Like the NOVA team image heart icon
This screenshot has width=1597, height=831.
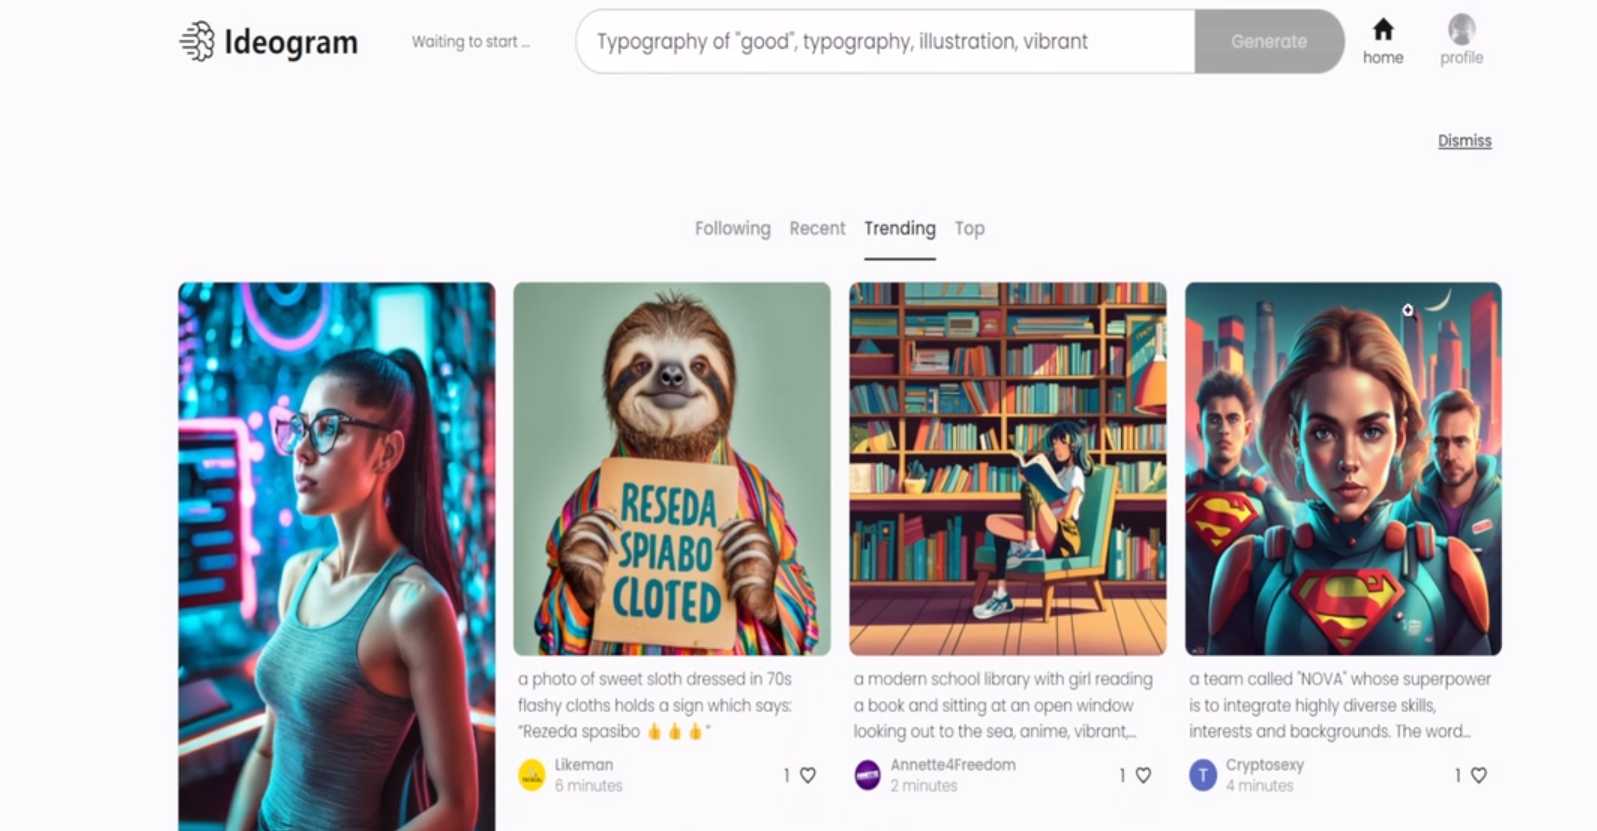(x=1479, y=775)
